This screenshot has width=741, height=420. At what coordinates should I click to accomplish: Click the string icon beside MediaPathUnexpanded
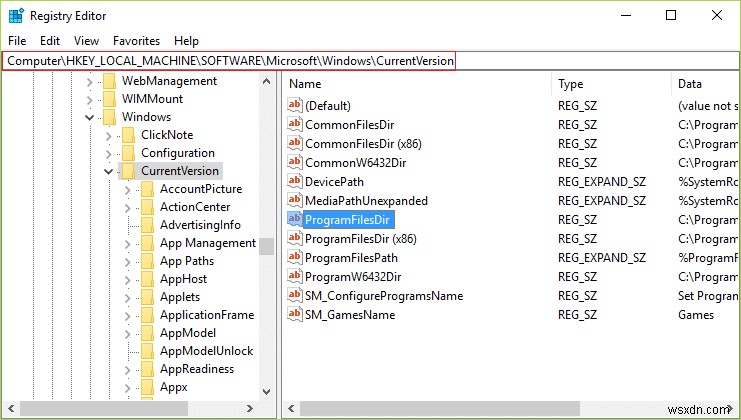click(x=294, y=200)
